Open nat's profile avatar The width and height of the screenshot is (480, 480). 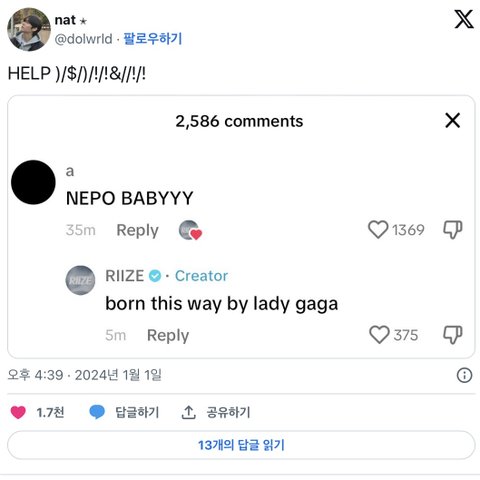click(29, 29)
